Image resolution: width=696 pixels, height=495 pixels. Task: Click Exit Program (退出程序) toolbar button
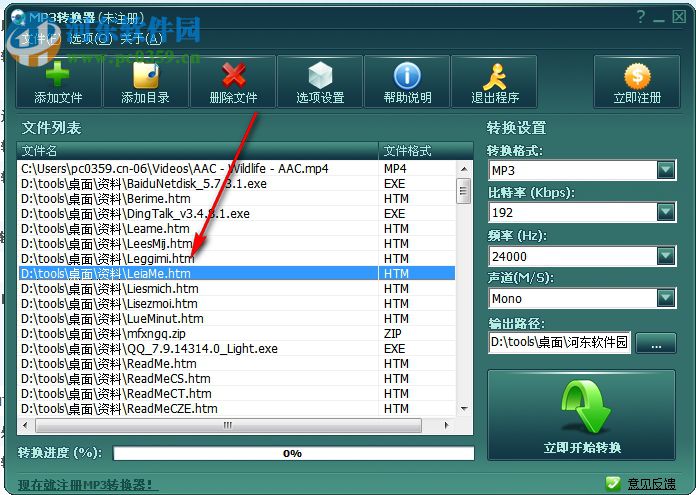point(494,82)
